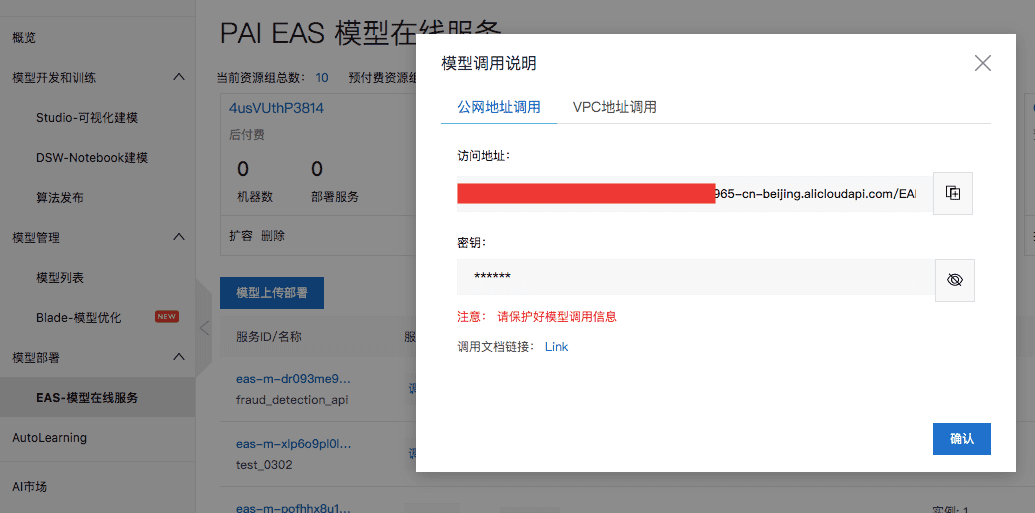Screen dimensions: 1035x513
Task: Open resource group 4usVUthP3814 link
Action: (276, 108)
